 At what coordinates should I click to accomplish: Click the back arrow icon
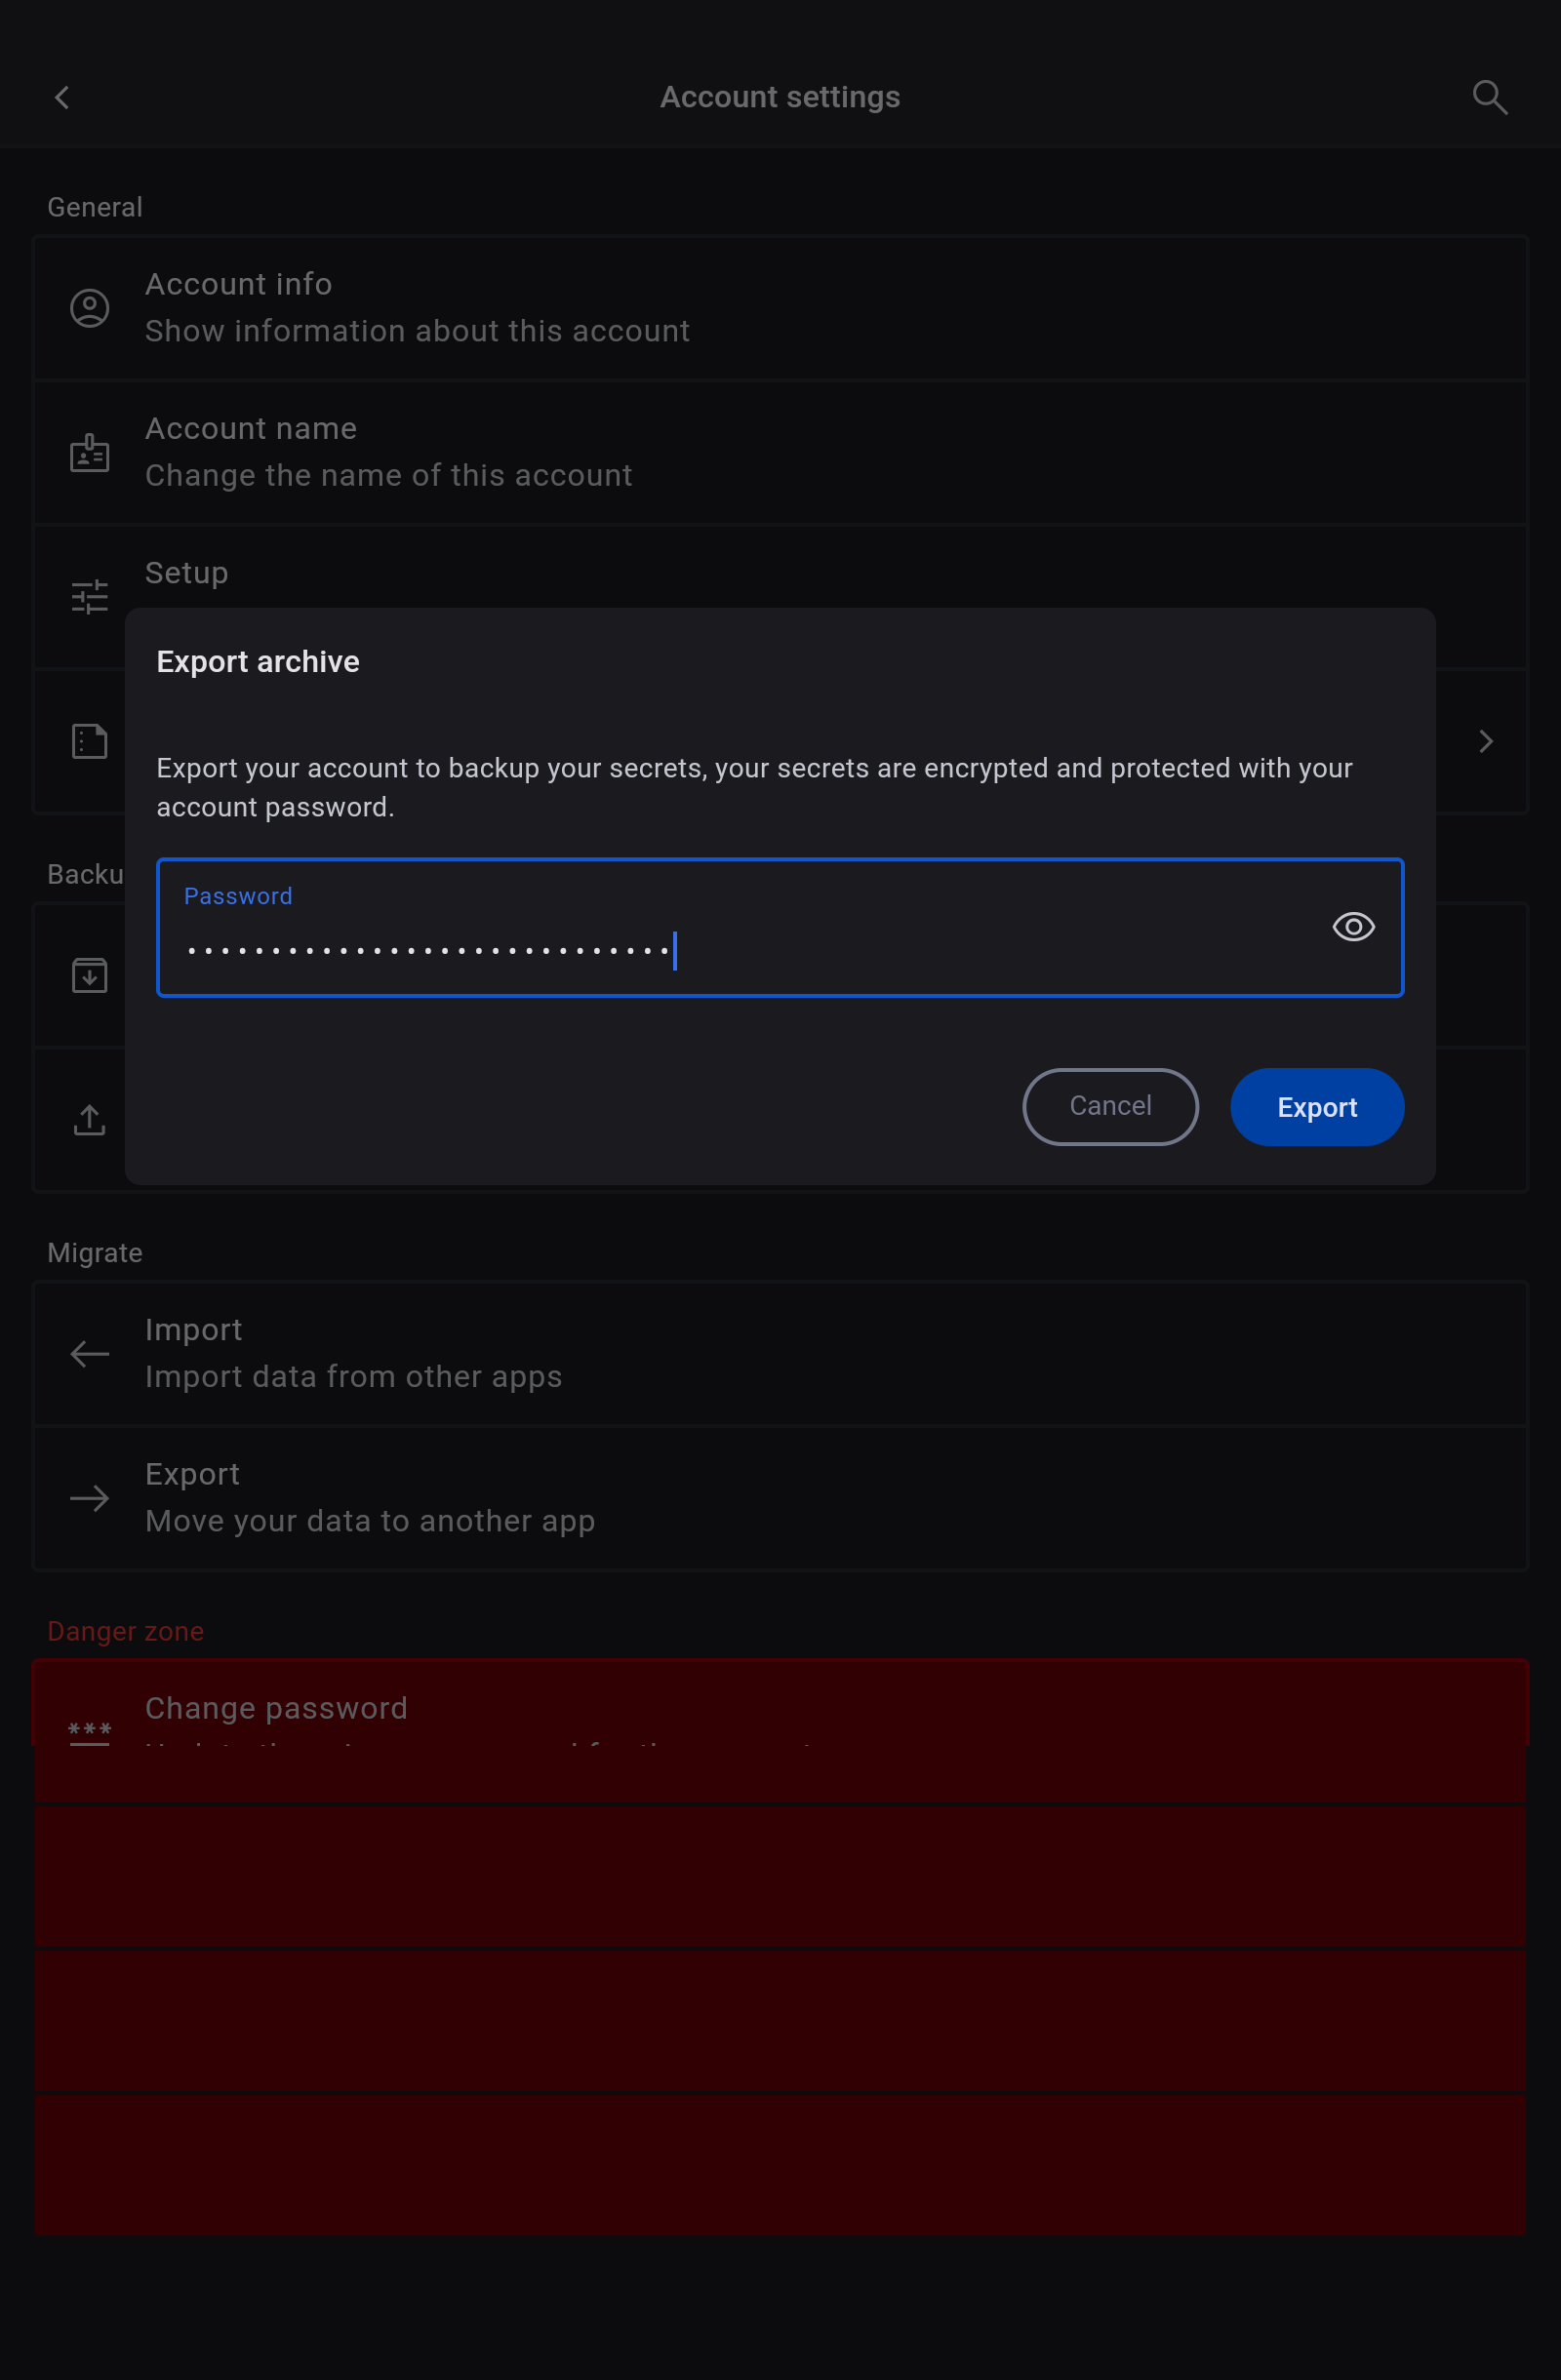(62, 97)
